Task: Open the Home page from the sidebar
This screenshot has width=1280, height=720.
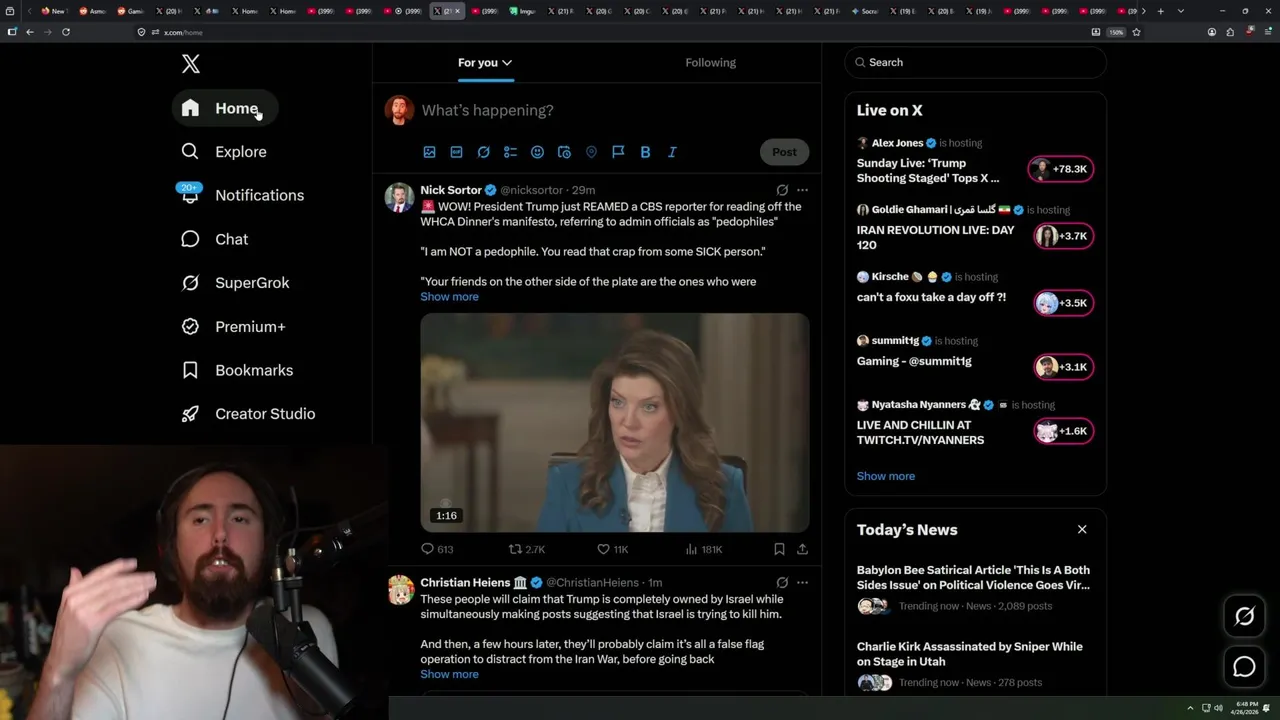Action: (224, 108)
